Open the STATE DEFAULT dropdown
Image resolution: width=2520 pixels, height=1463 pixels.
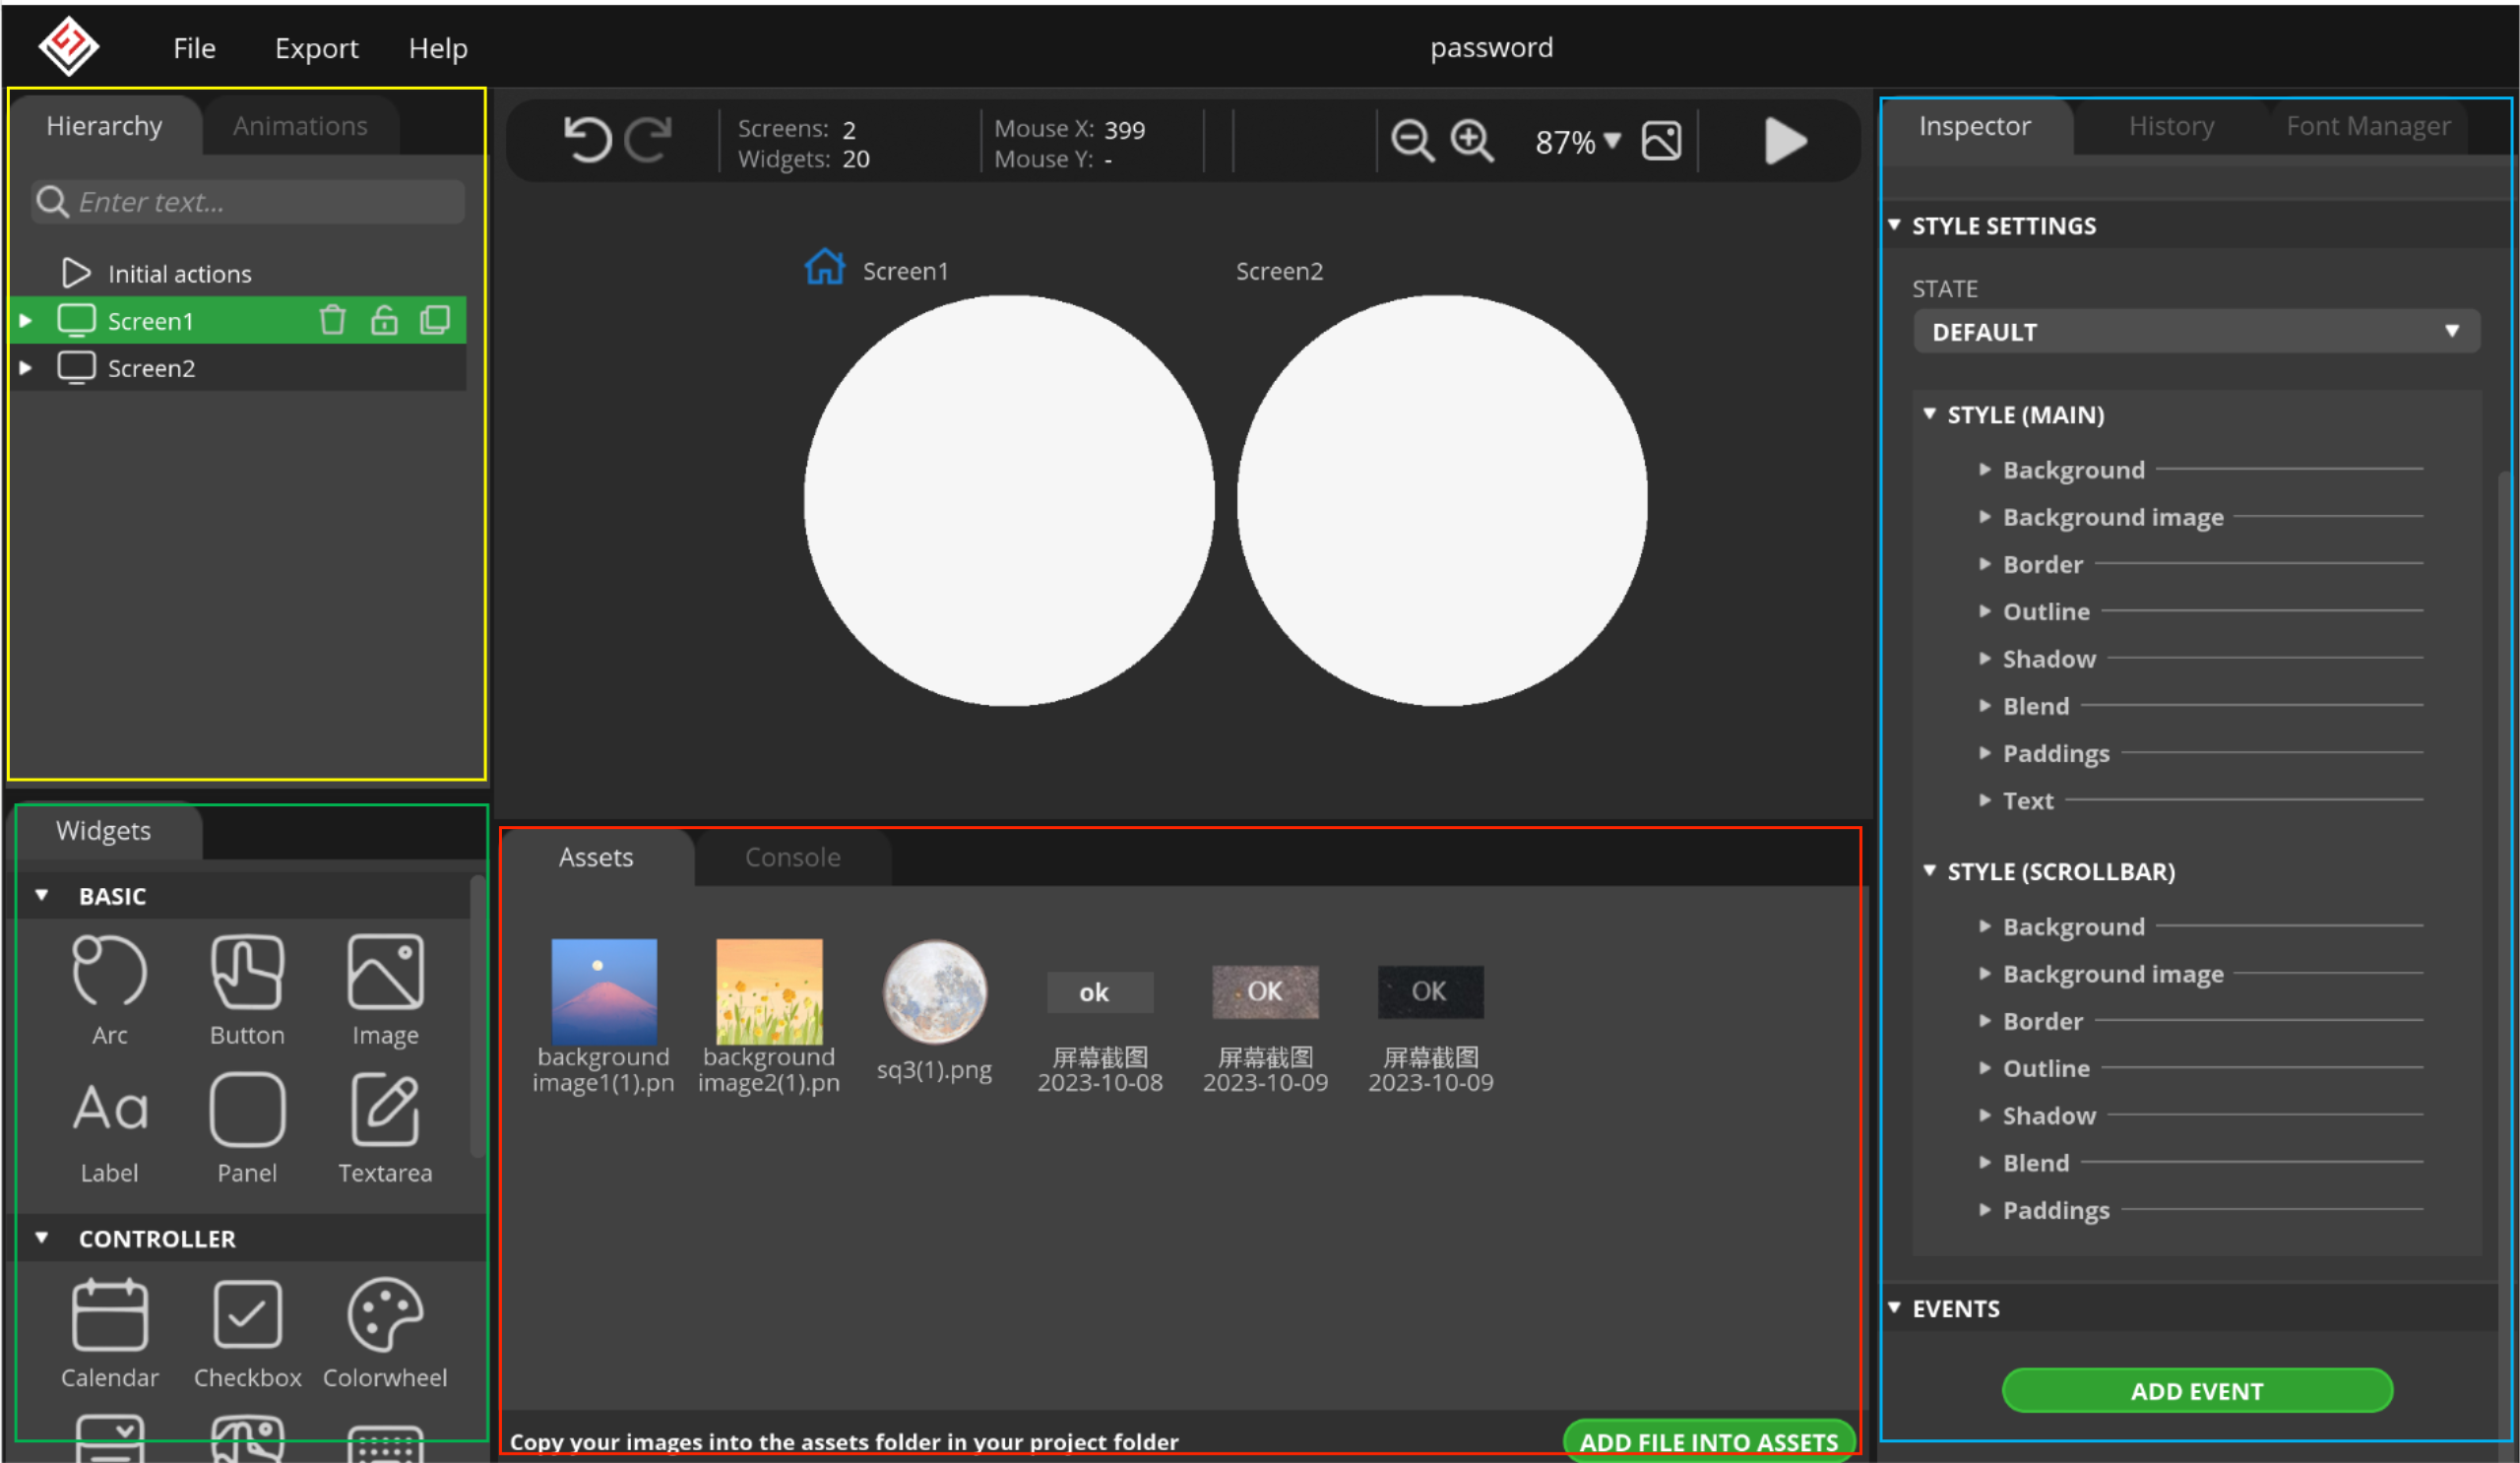coord(2196,332)
